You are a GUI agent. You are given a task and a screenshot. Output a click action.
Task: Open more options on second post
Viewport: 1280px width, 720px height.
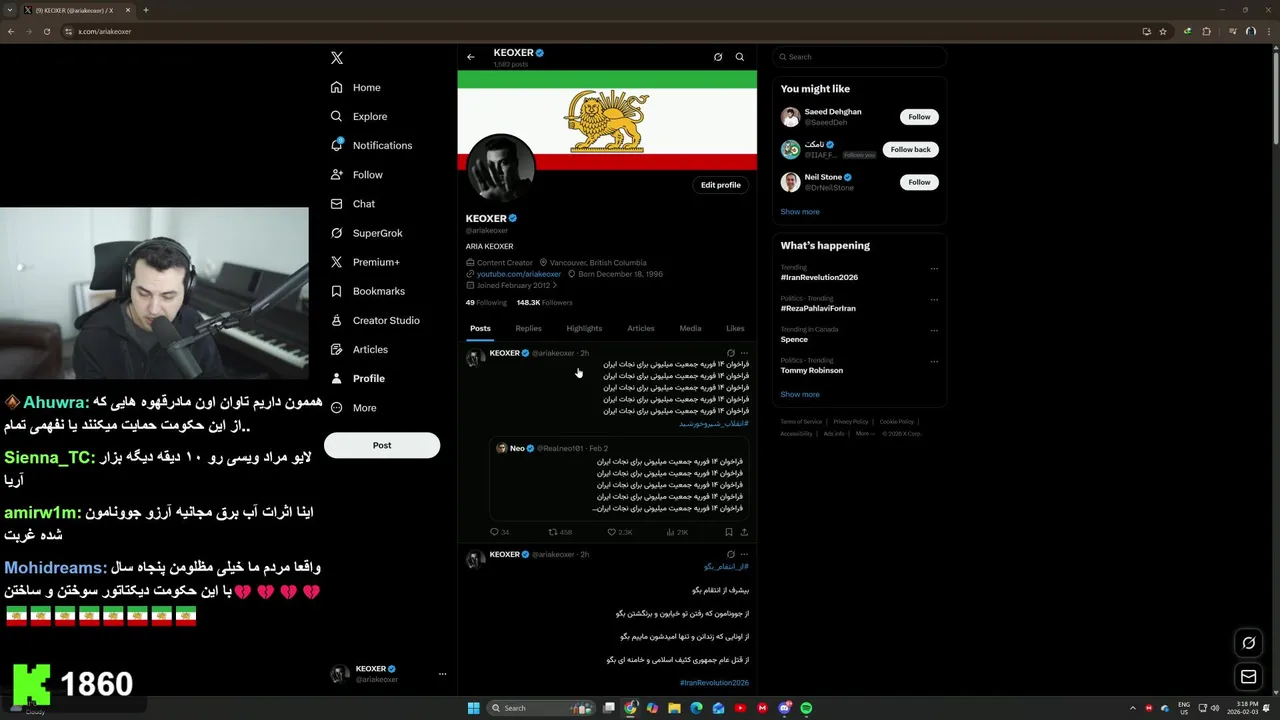click(x=744, y=554)
